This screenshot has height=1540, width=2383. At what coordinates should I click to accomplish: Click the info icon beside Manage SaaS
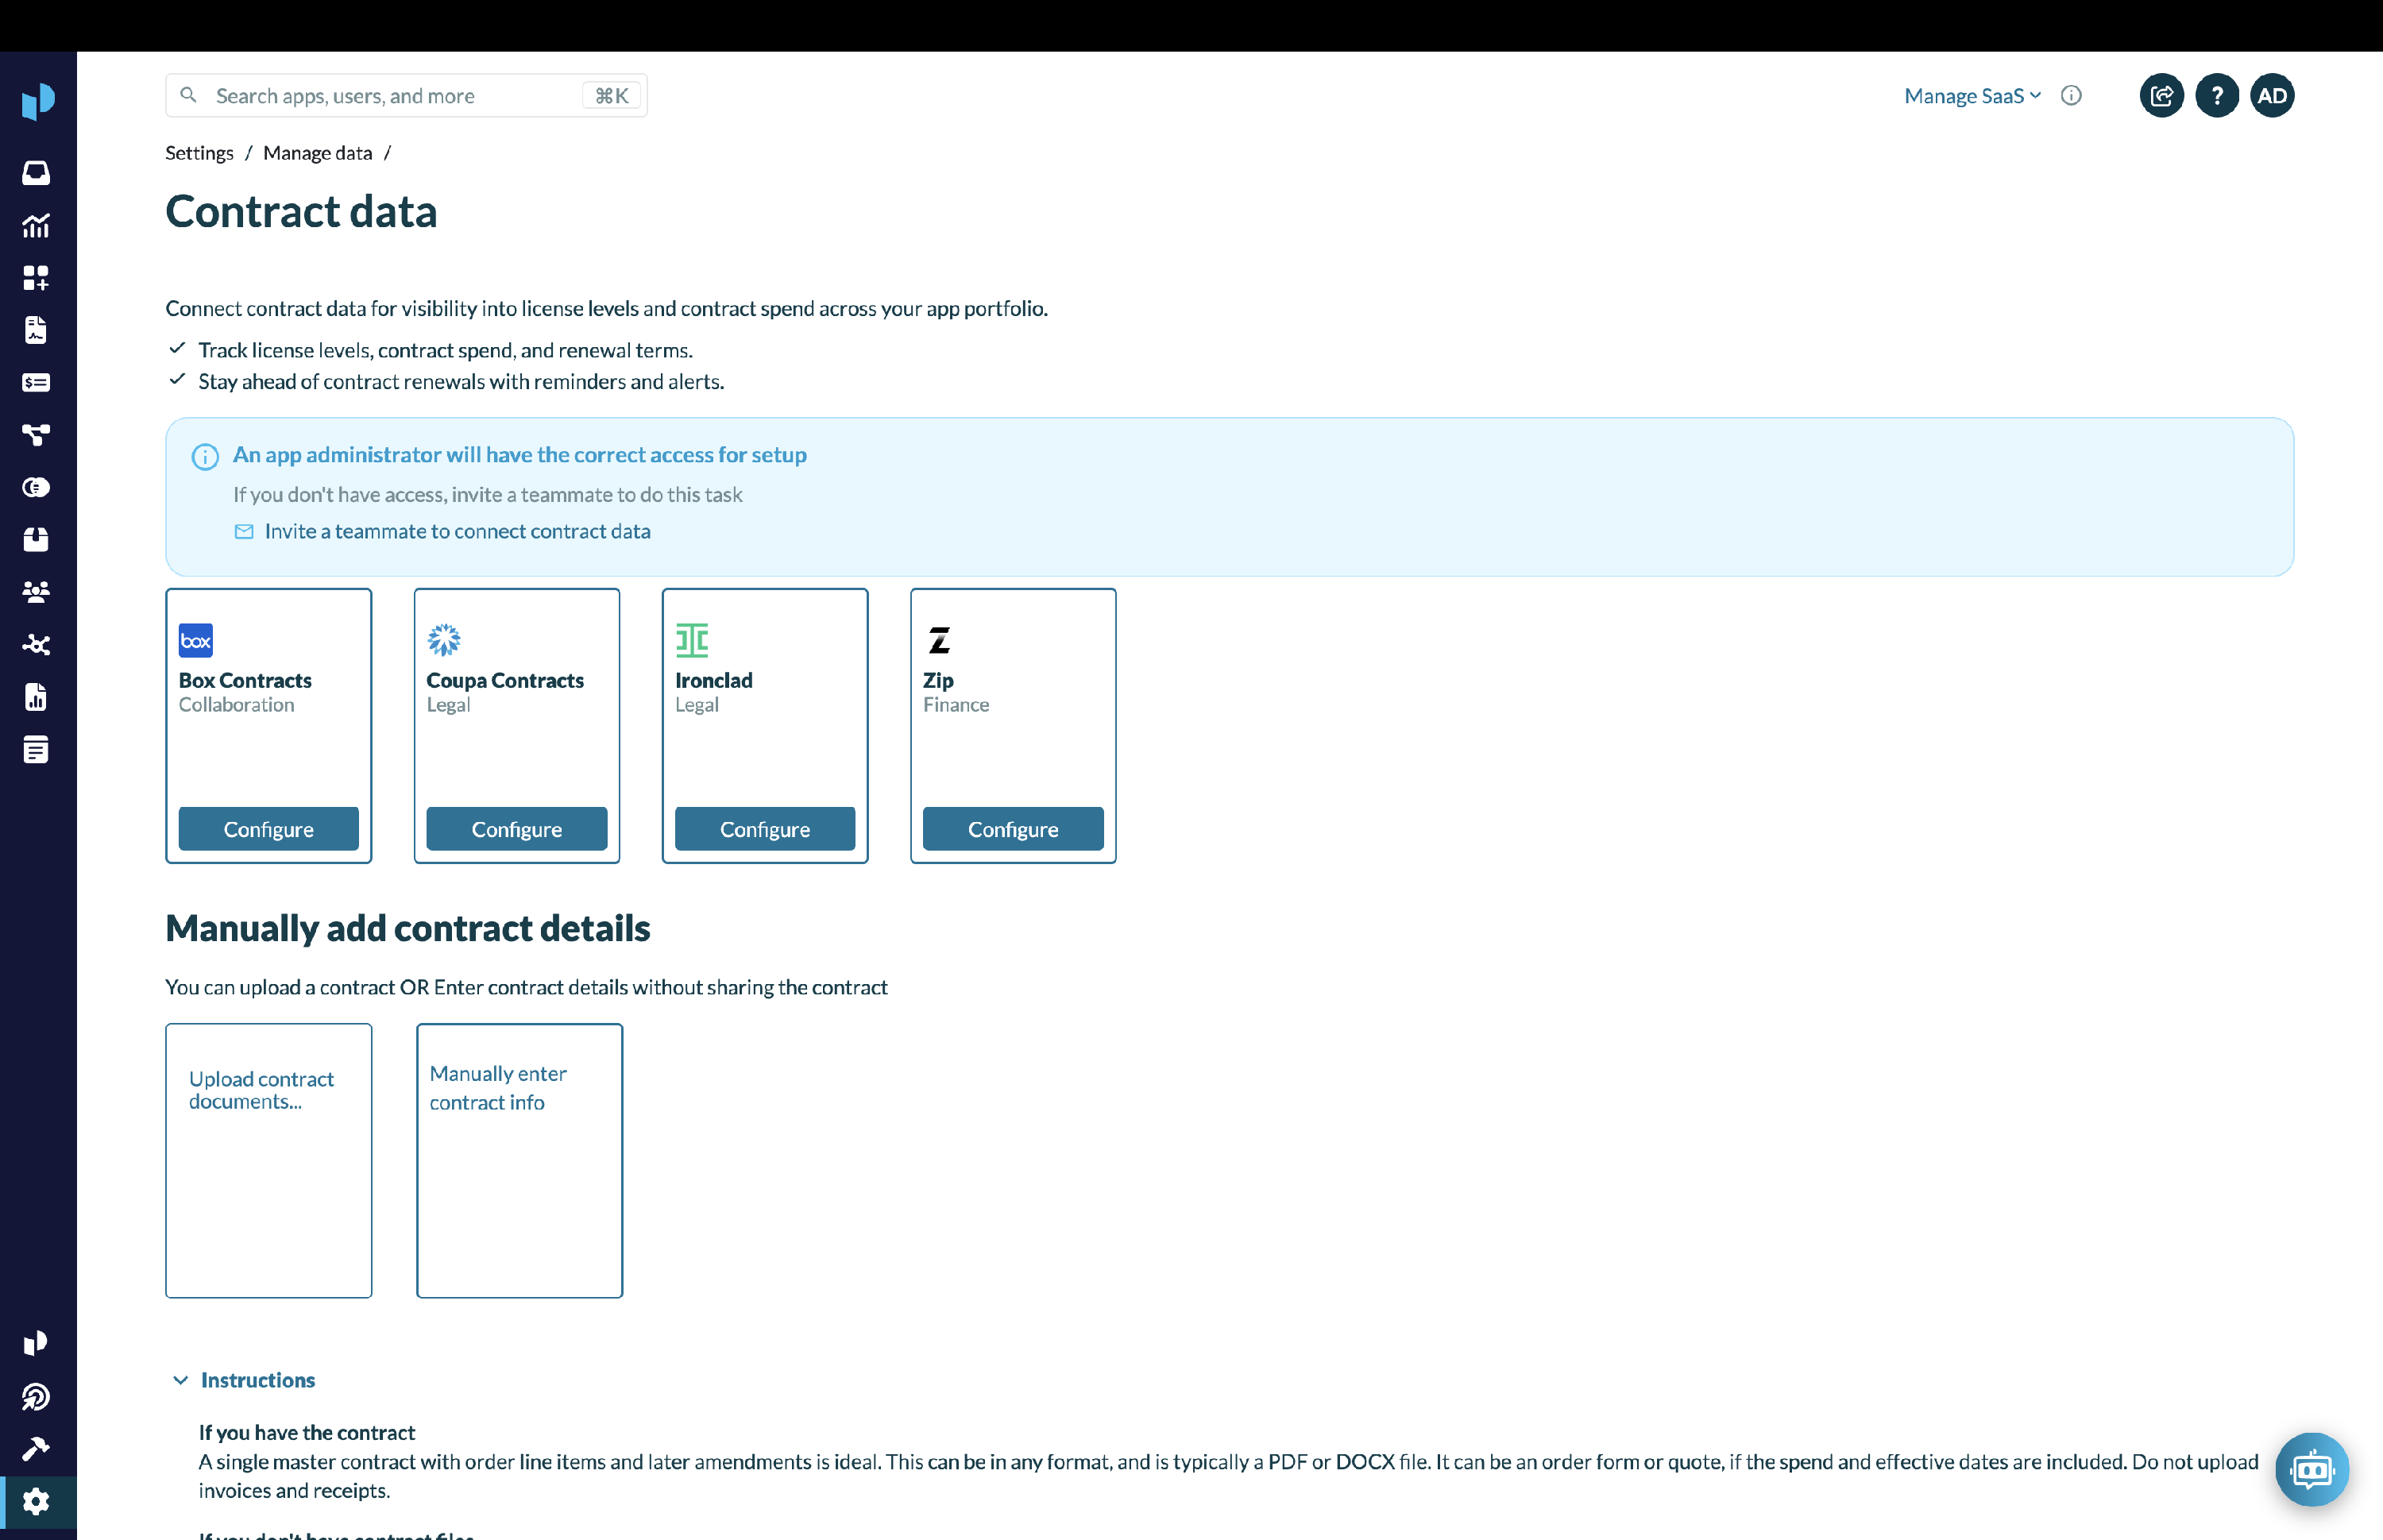tap(2071, 96)
